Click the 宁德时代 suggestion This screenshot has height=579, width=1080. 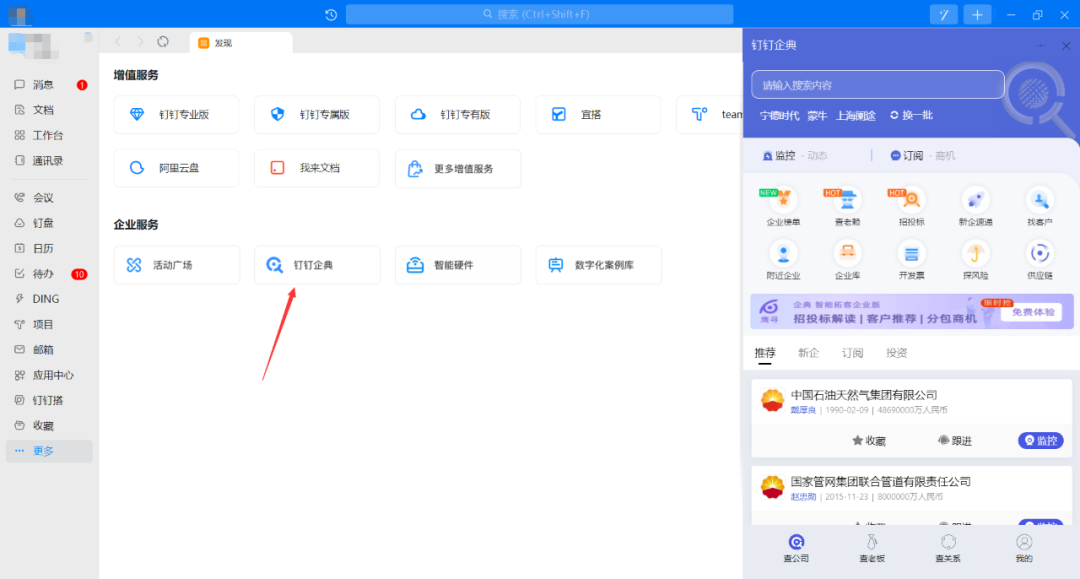point(779,116)
